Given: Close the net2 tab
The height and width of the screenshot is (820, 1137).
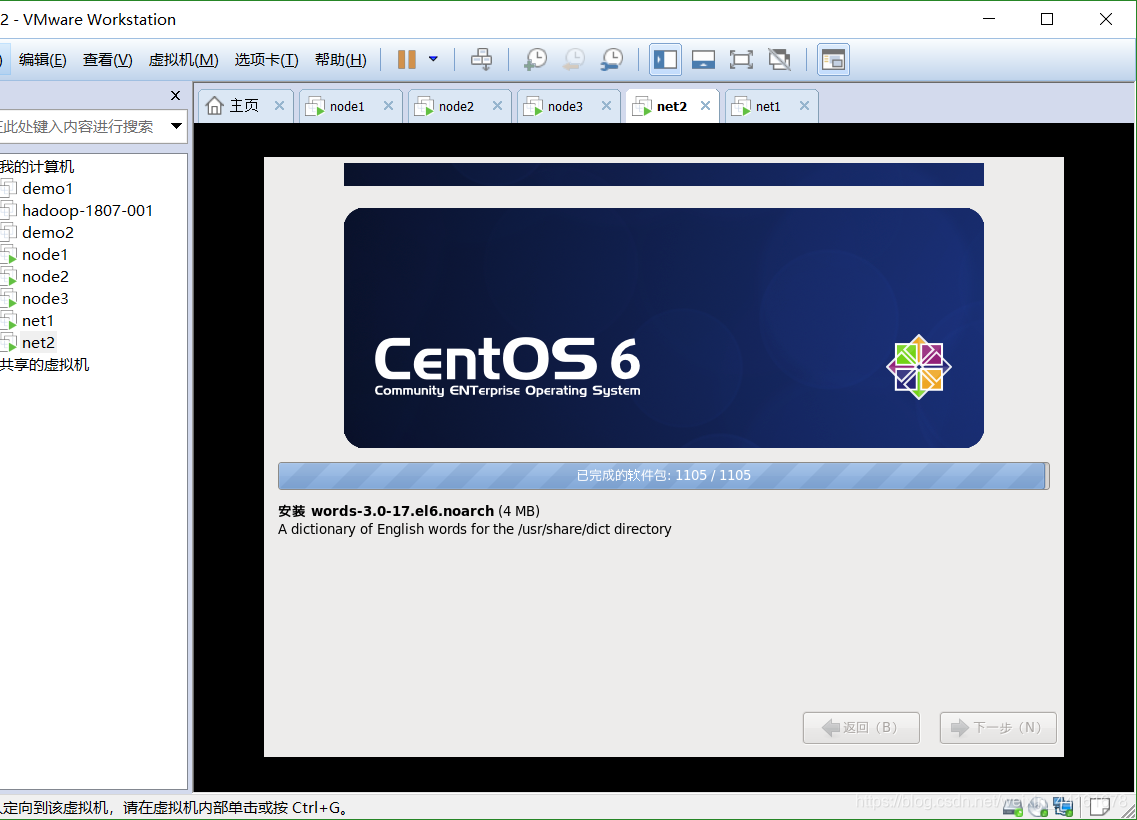Looking at the screenshot, I should [705, 106].
